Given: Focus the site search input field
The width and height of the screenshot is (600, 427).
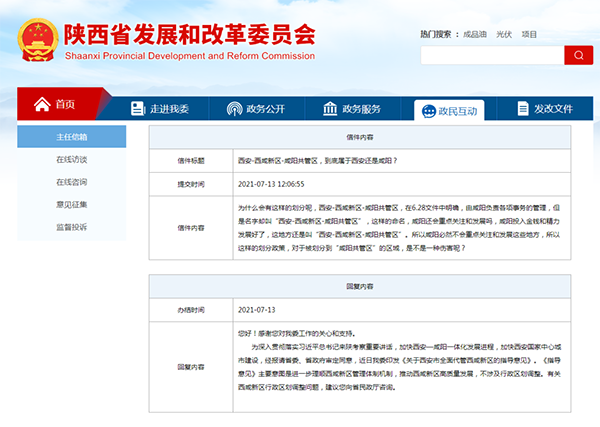Looking at the screenshot, I should (x=490, y=55).
